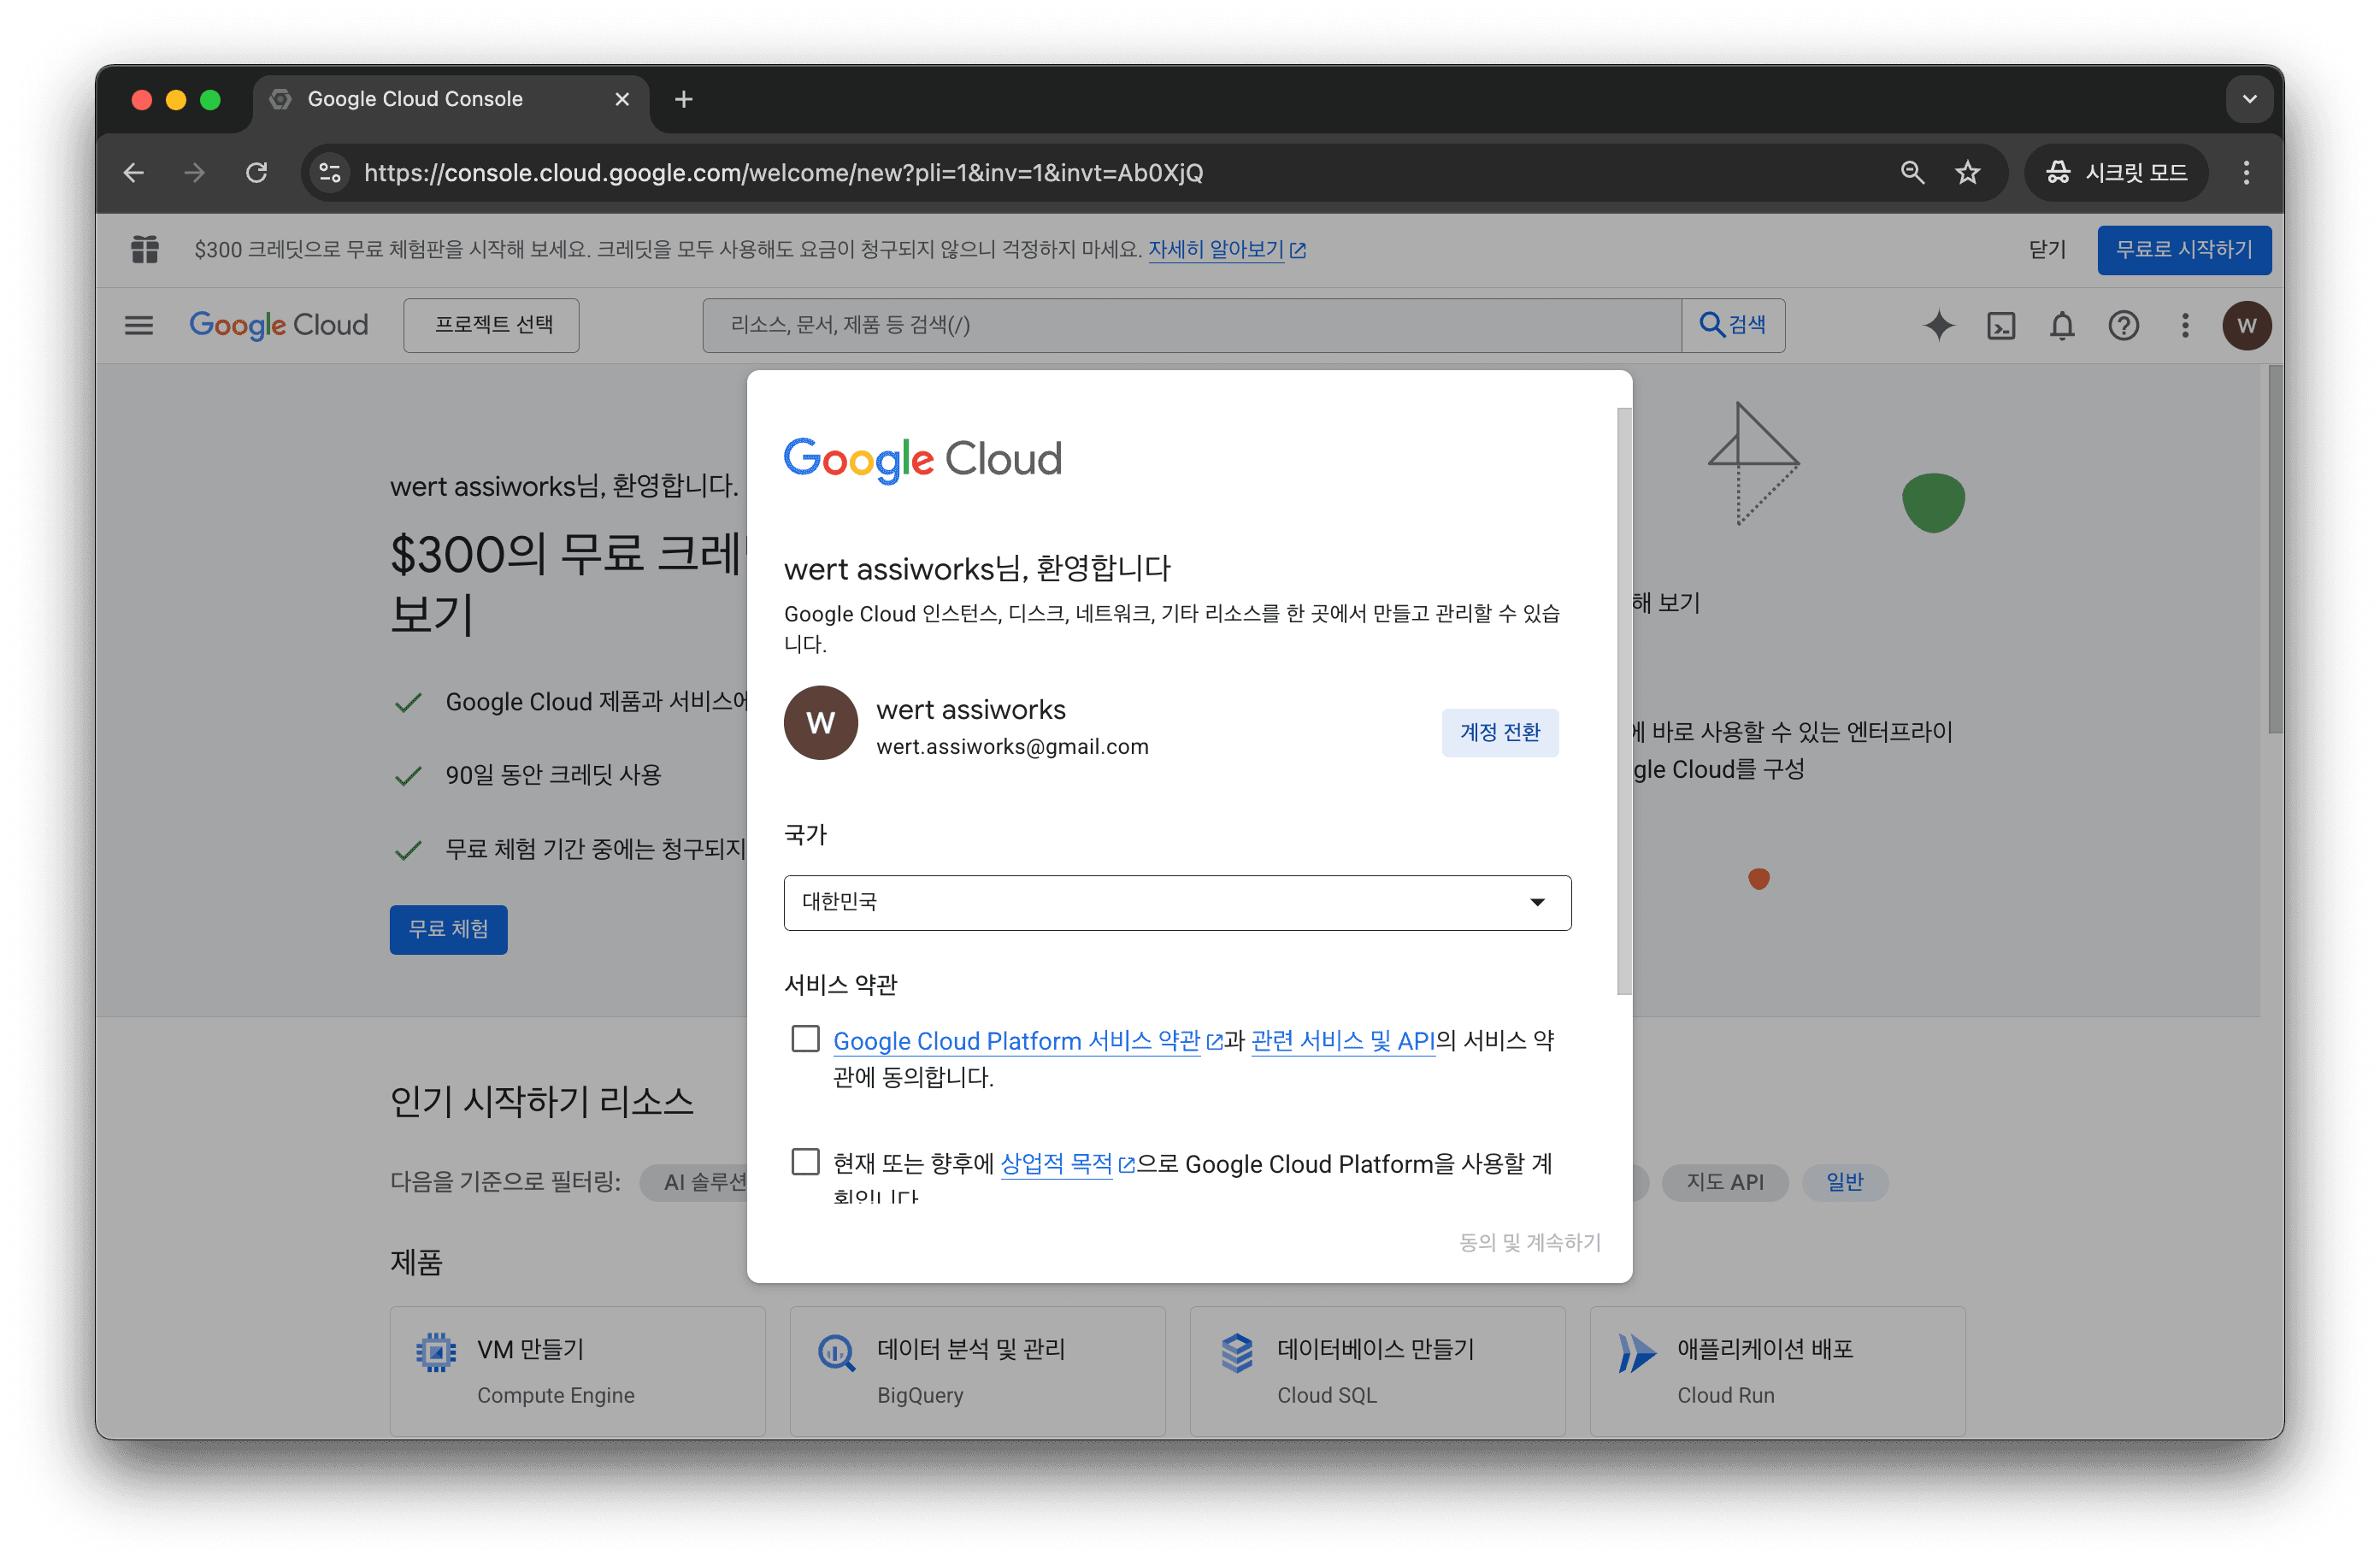This screenshot has height=1566, width=2380.
Task: Open the country dropdown showing 대한민국
Action: [1177, 903]
